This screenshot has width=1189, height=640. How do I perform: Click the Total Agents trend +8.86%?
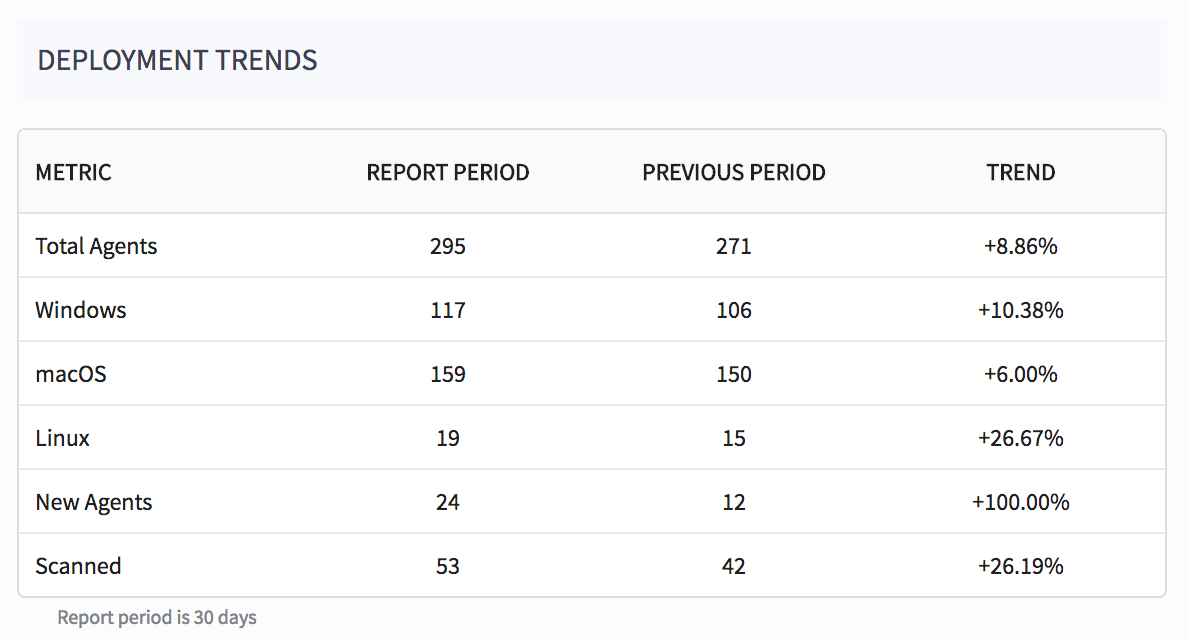pyautogui.click(x=1020, y=246)
